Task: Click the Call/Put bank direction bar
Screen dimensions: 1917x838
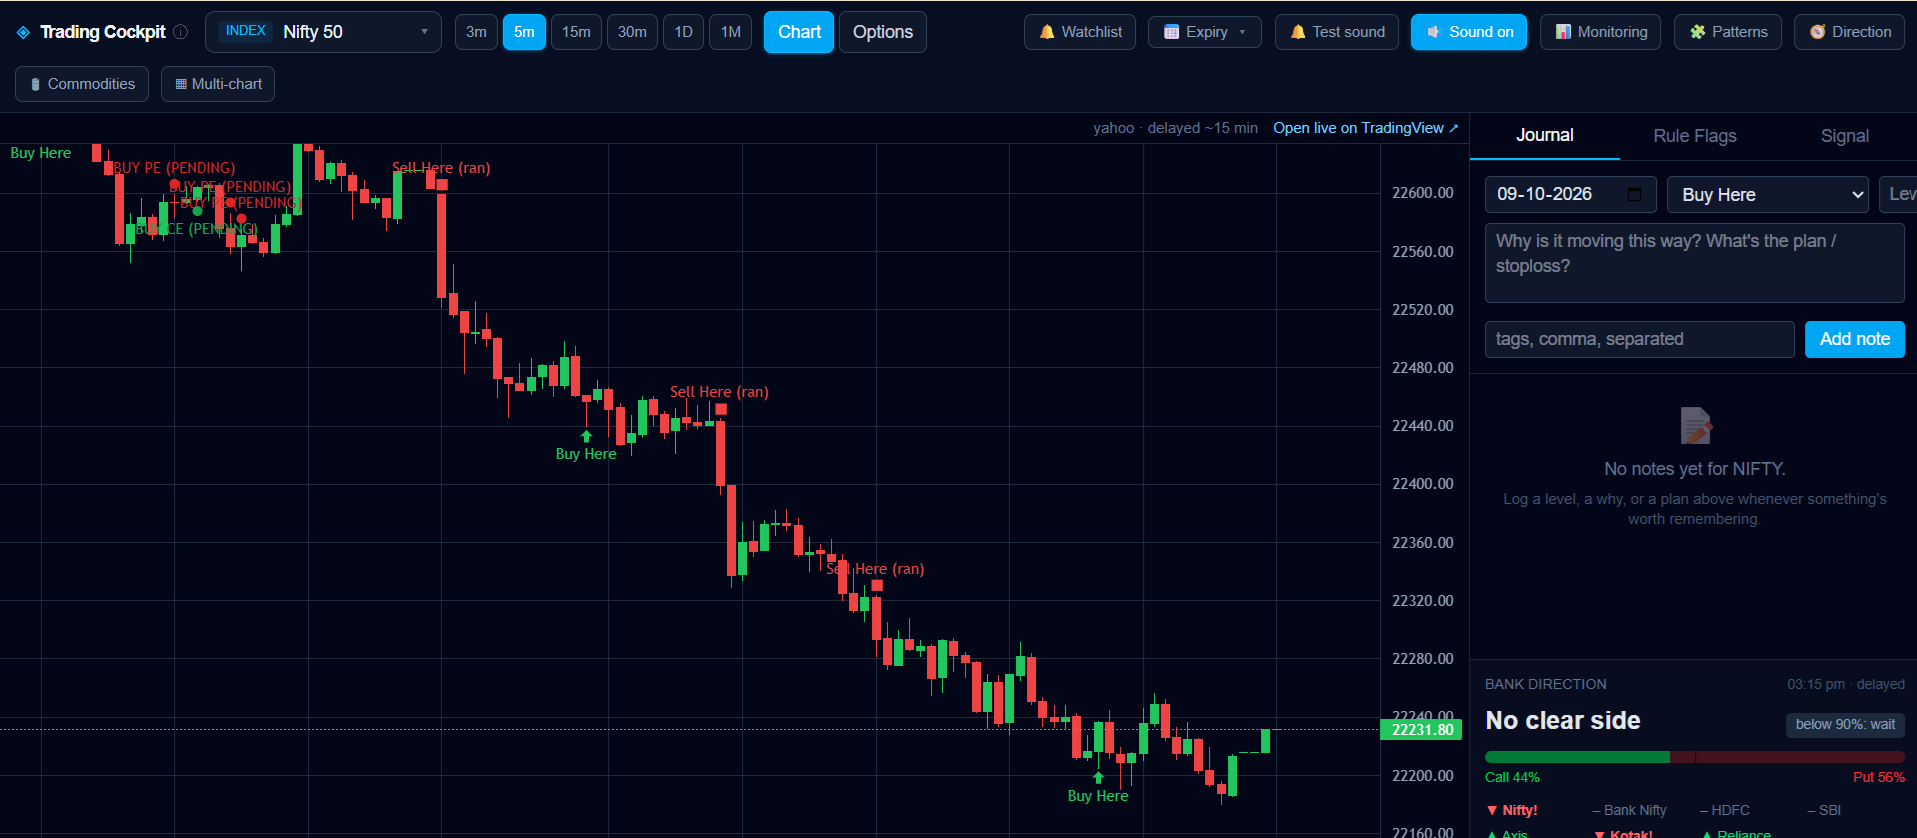Action: click(x=1695, y=757)
